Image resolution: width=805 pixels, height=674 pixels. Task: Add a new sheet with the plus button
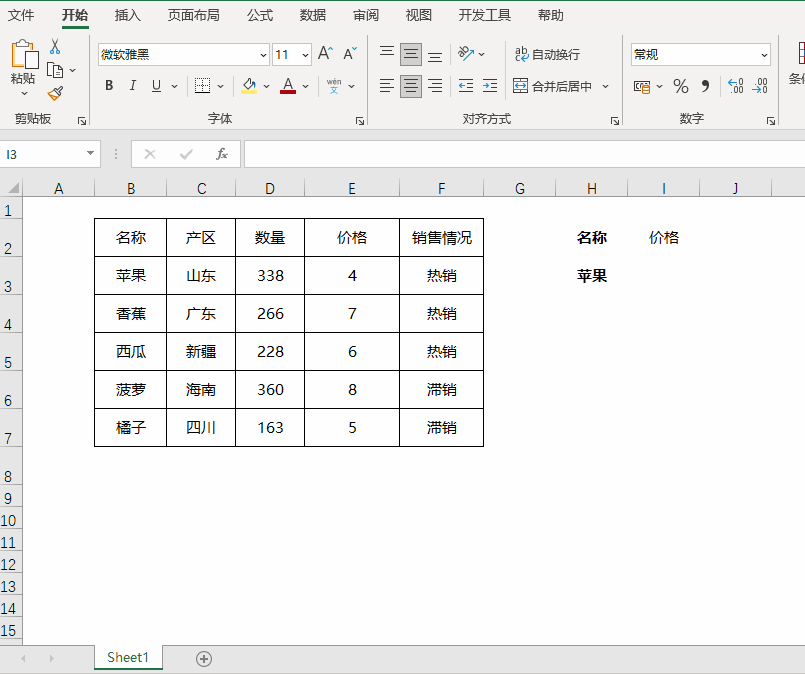(204, 659)
